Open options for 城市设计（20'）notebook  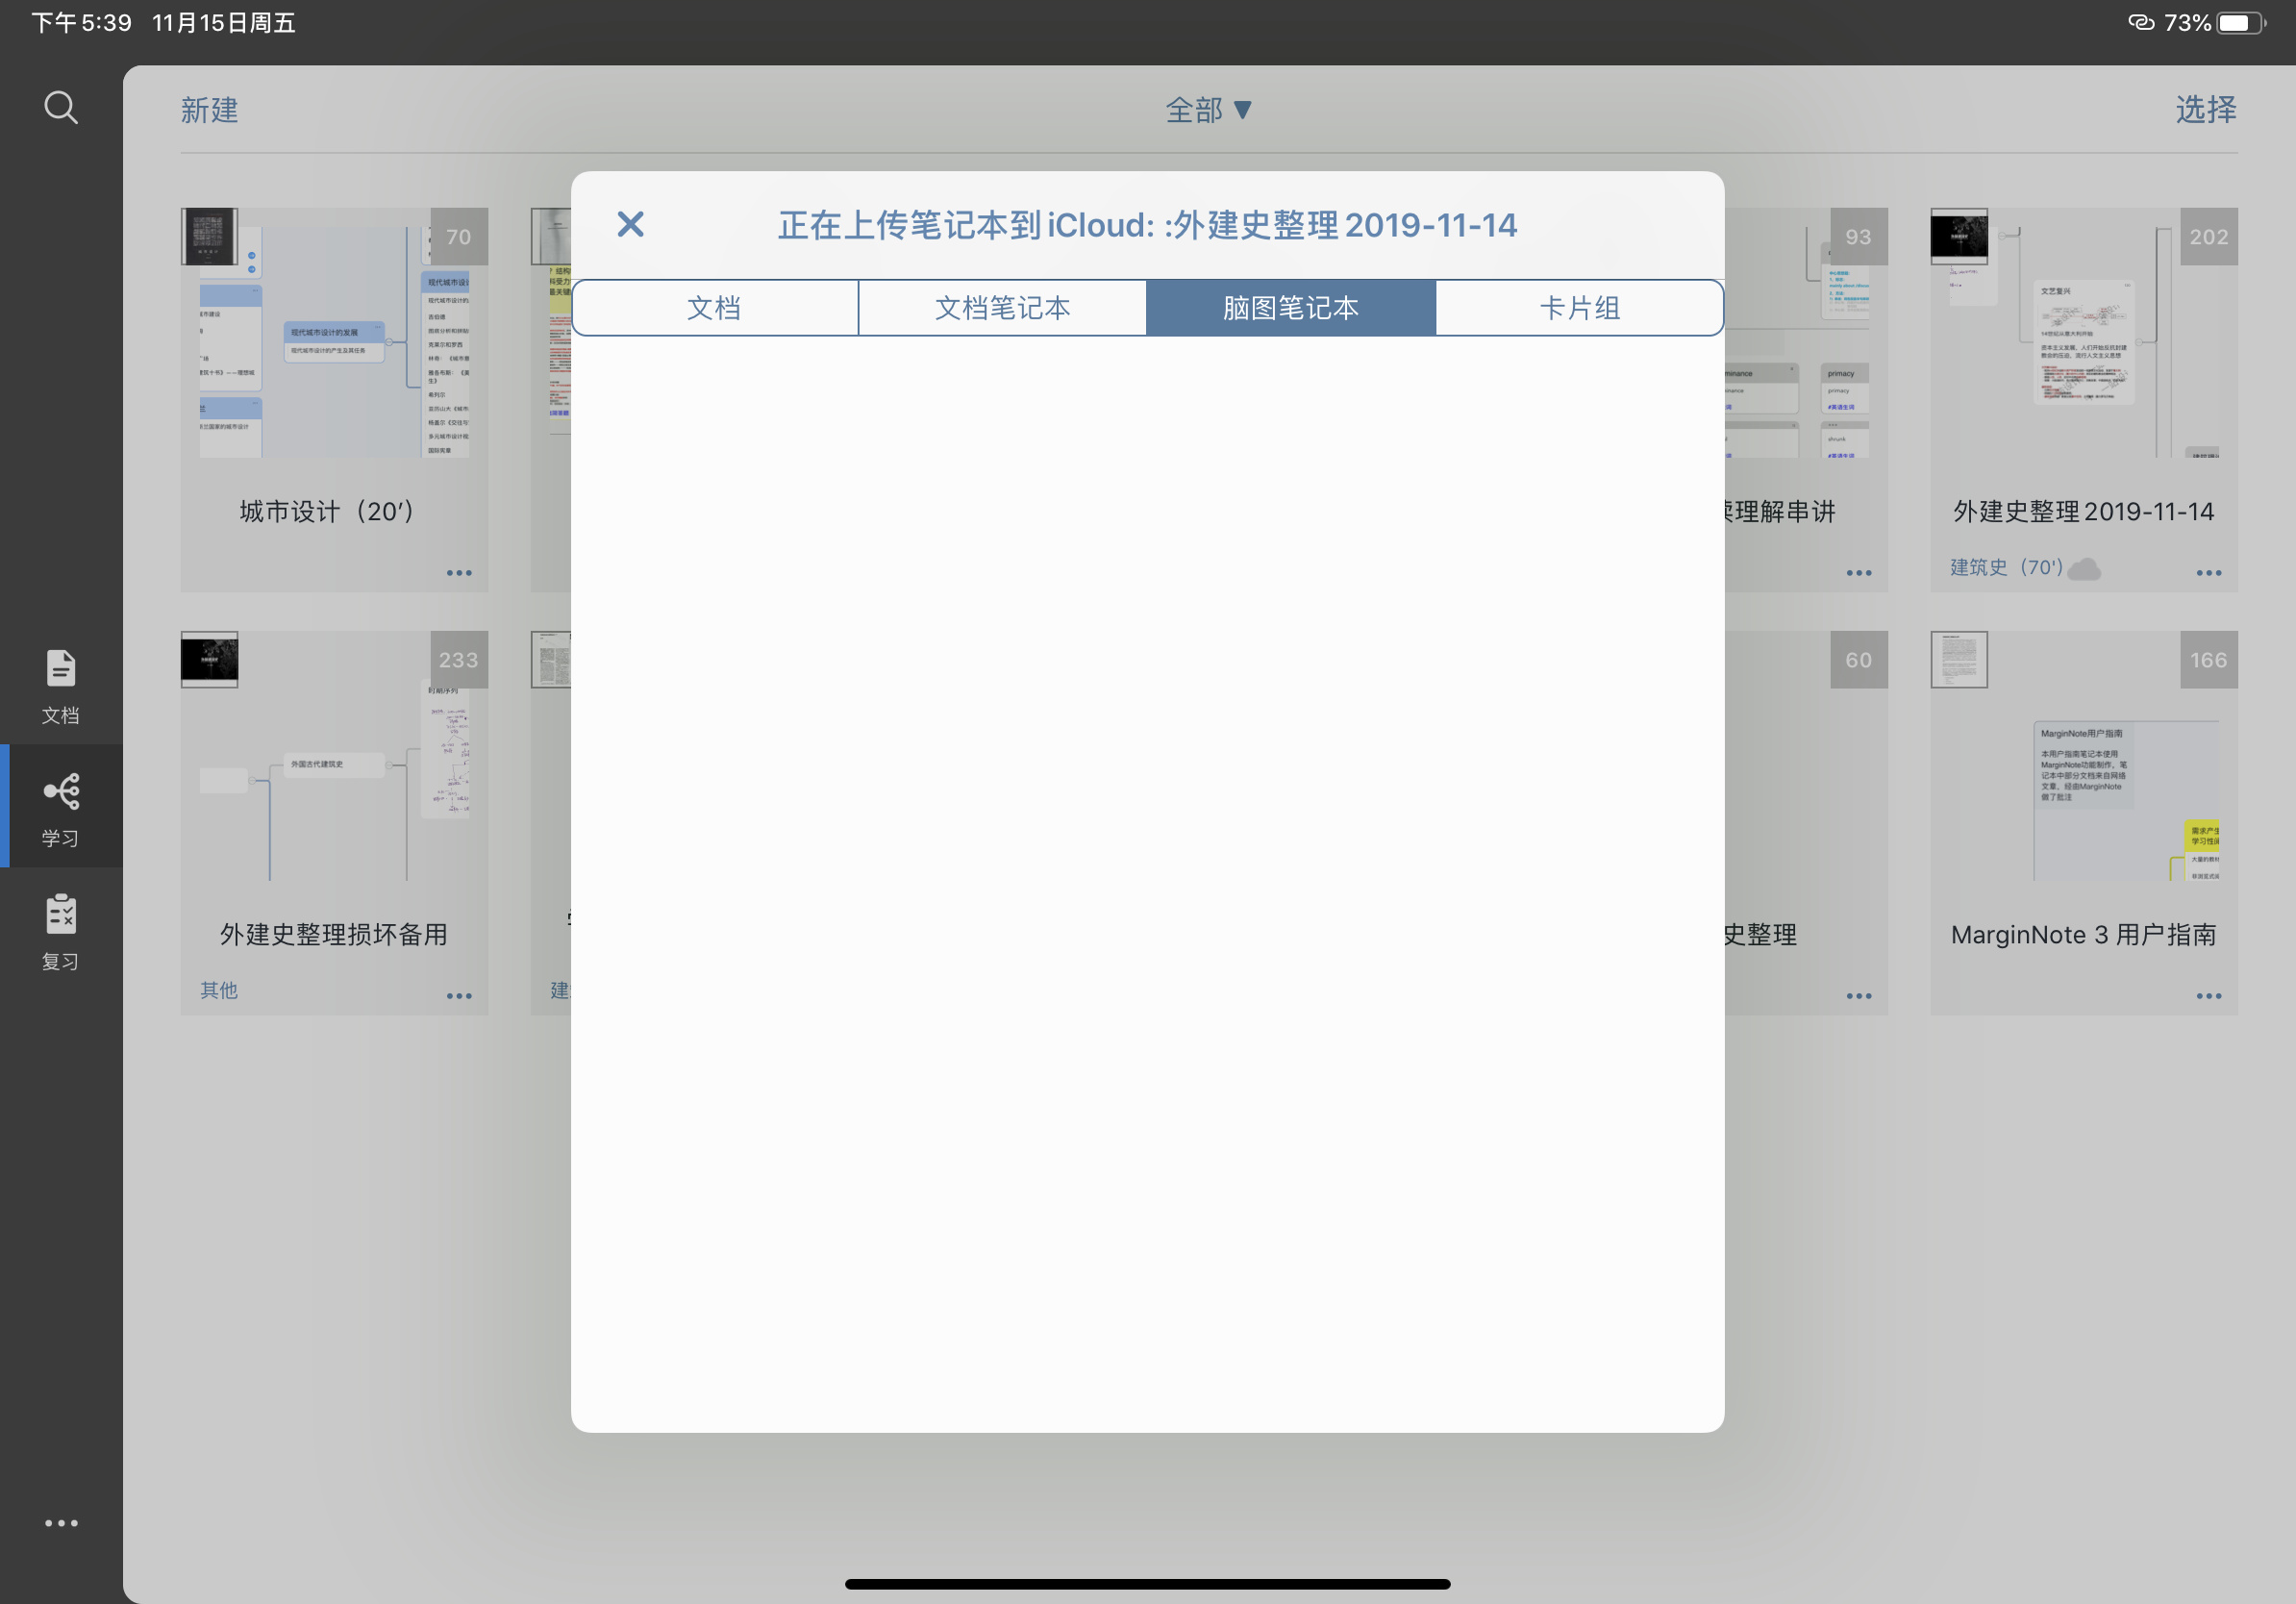(459, 573)
